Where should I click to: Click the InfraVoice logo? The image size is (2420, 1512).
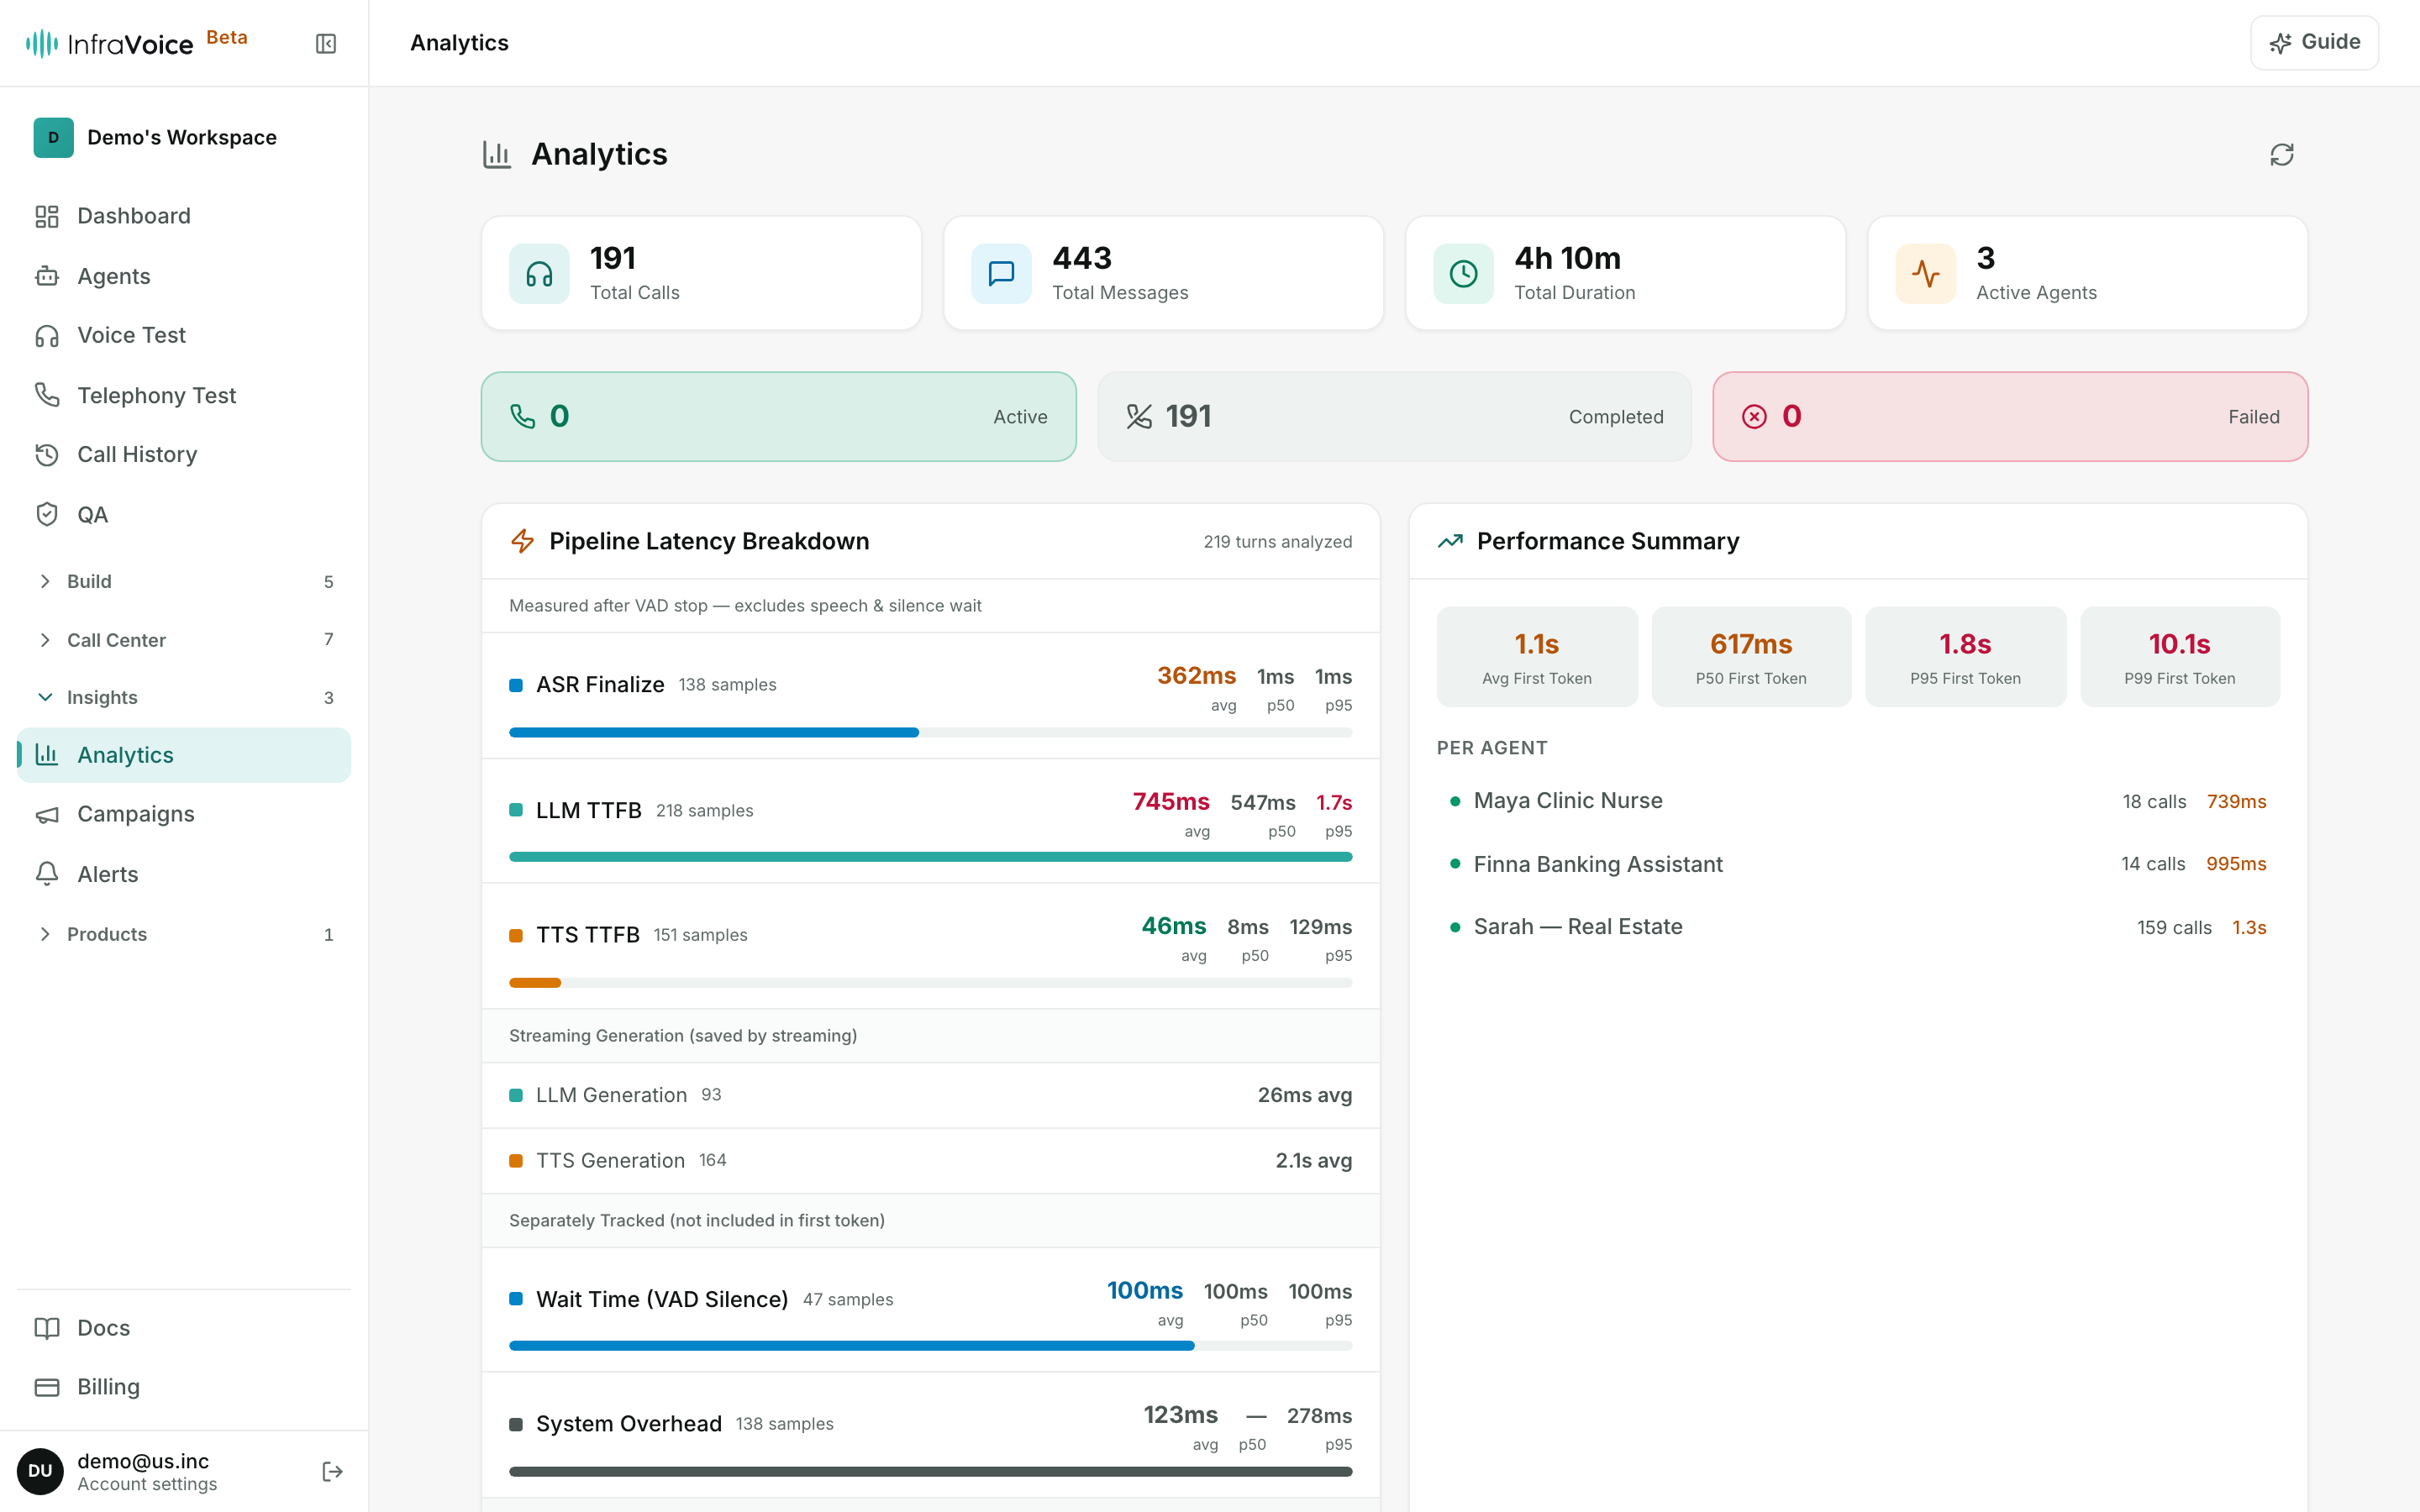click(x=109, y=43)
